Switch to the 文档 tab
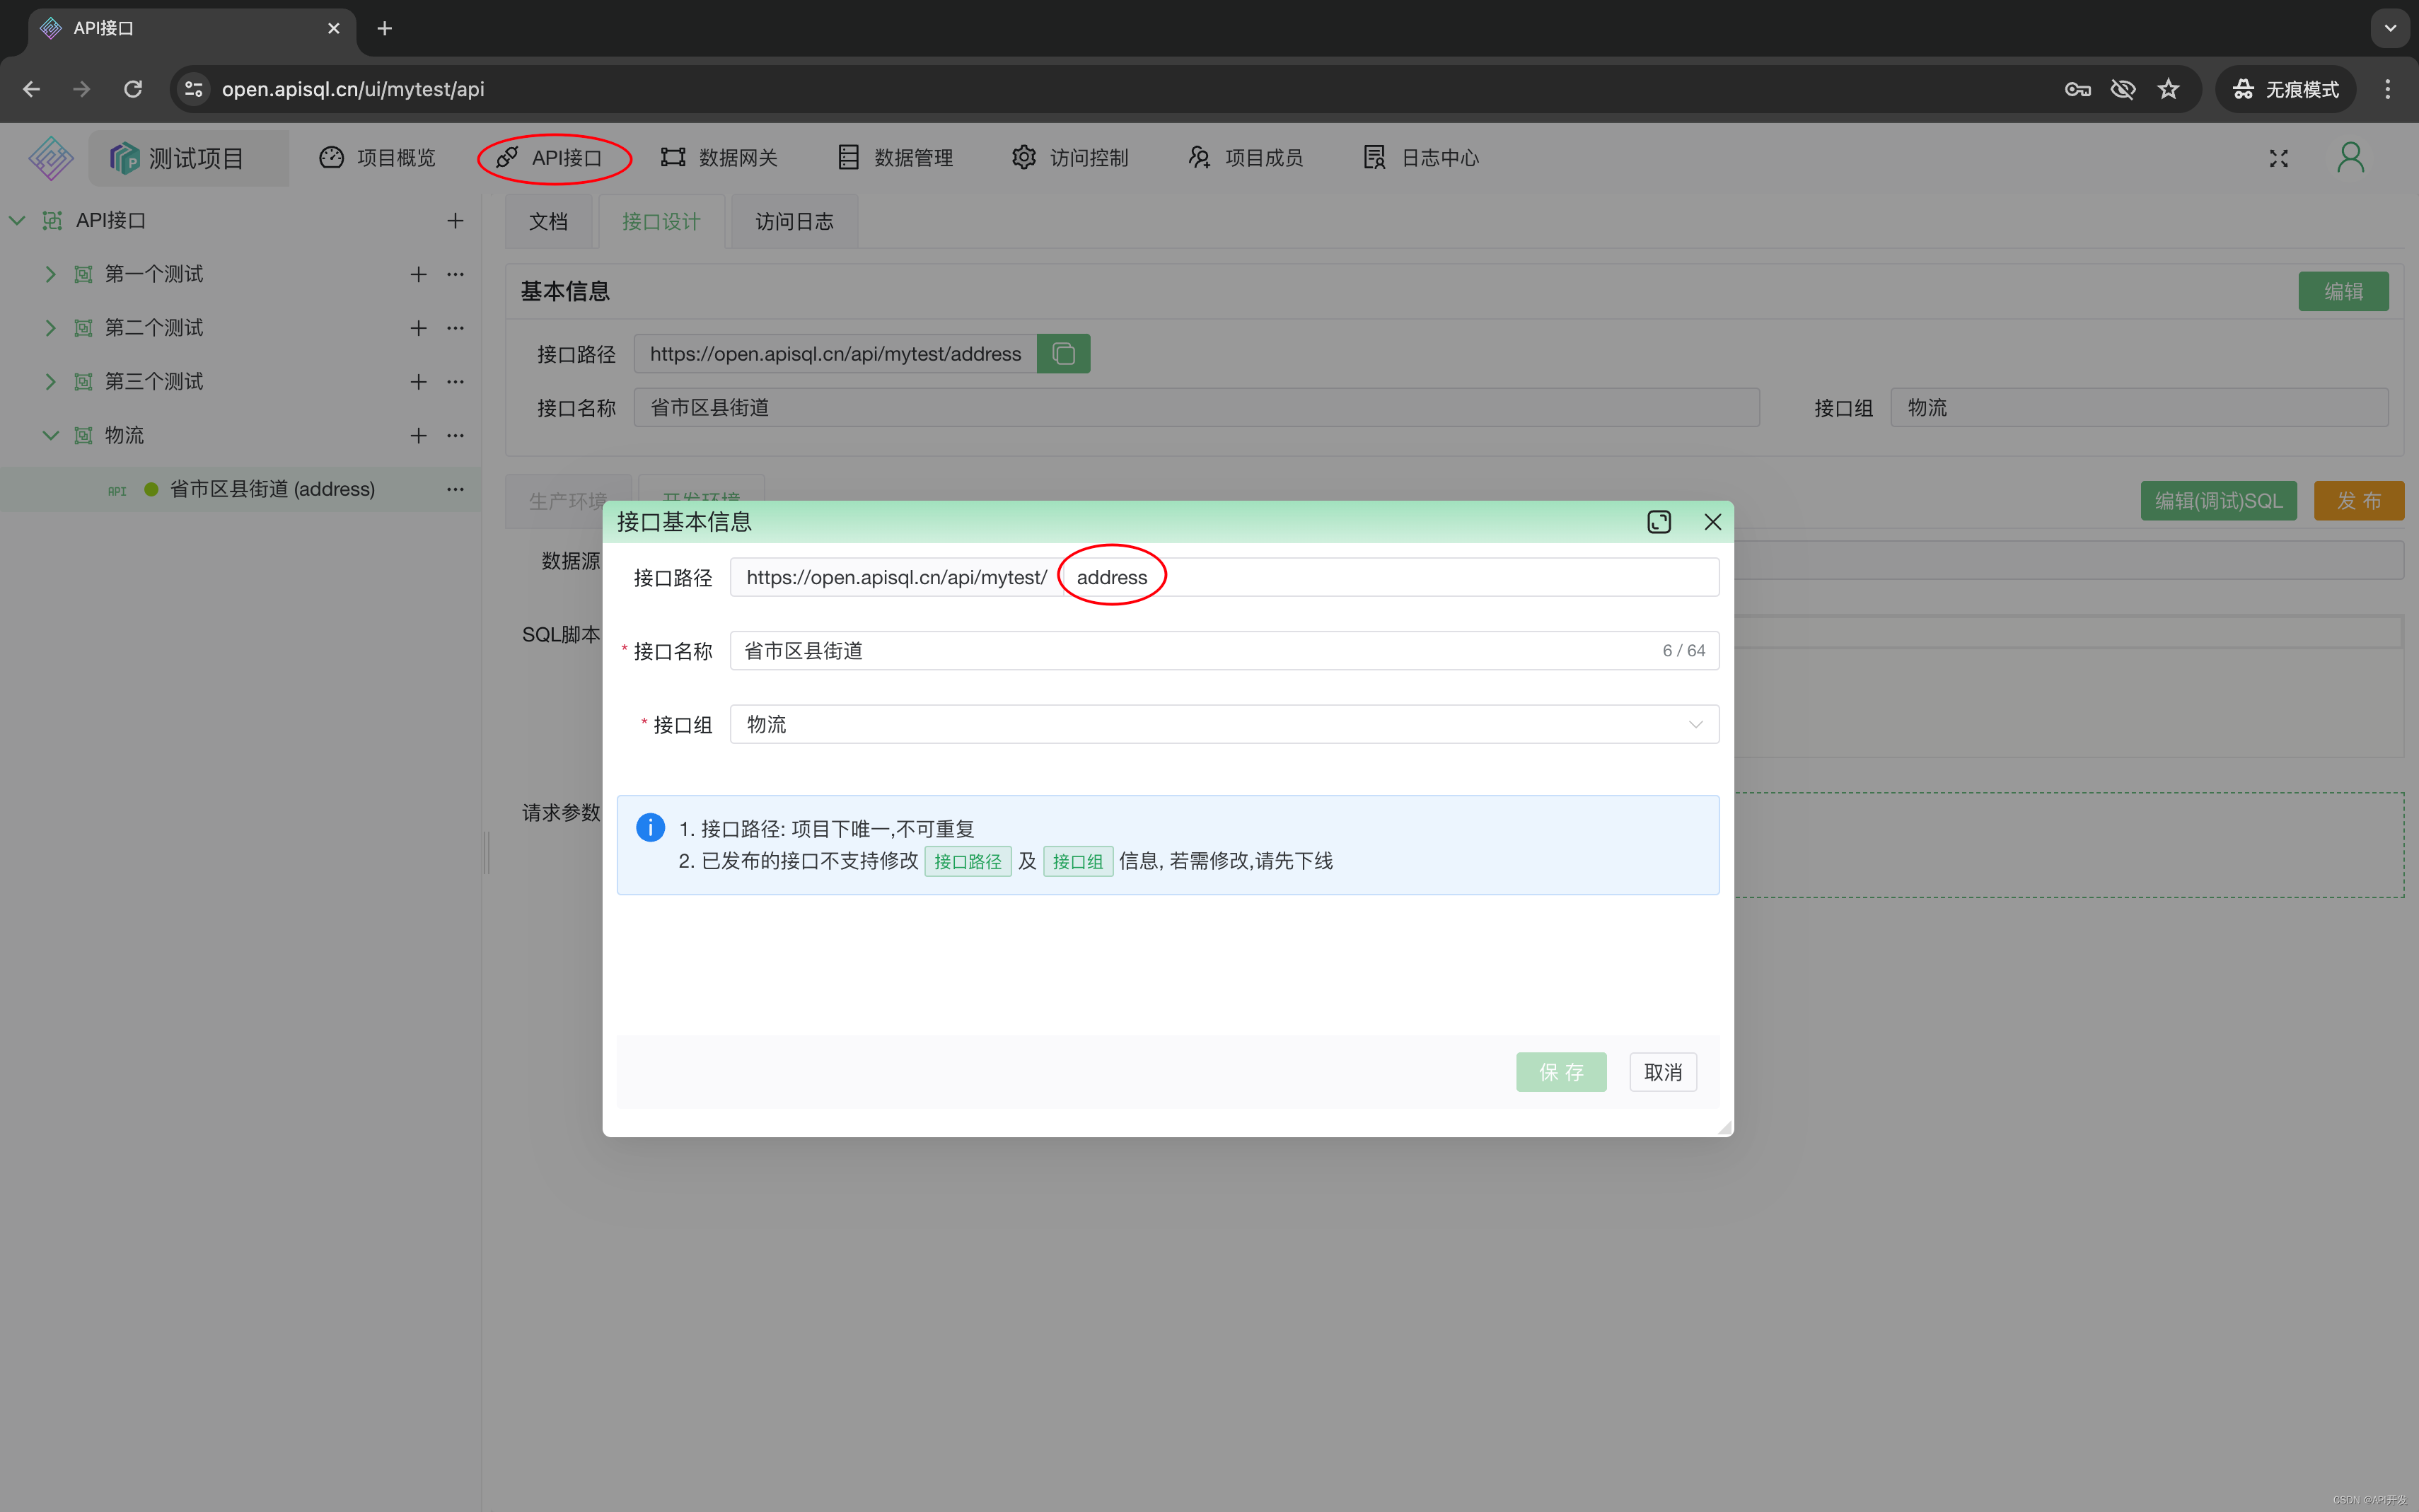This screenshot has width=2419, height=1512. coord(548,222)
